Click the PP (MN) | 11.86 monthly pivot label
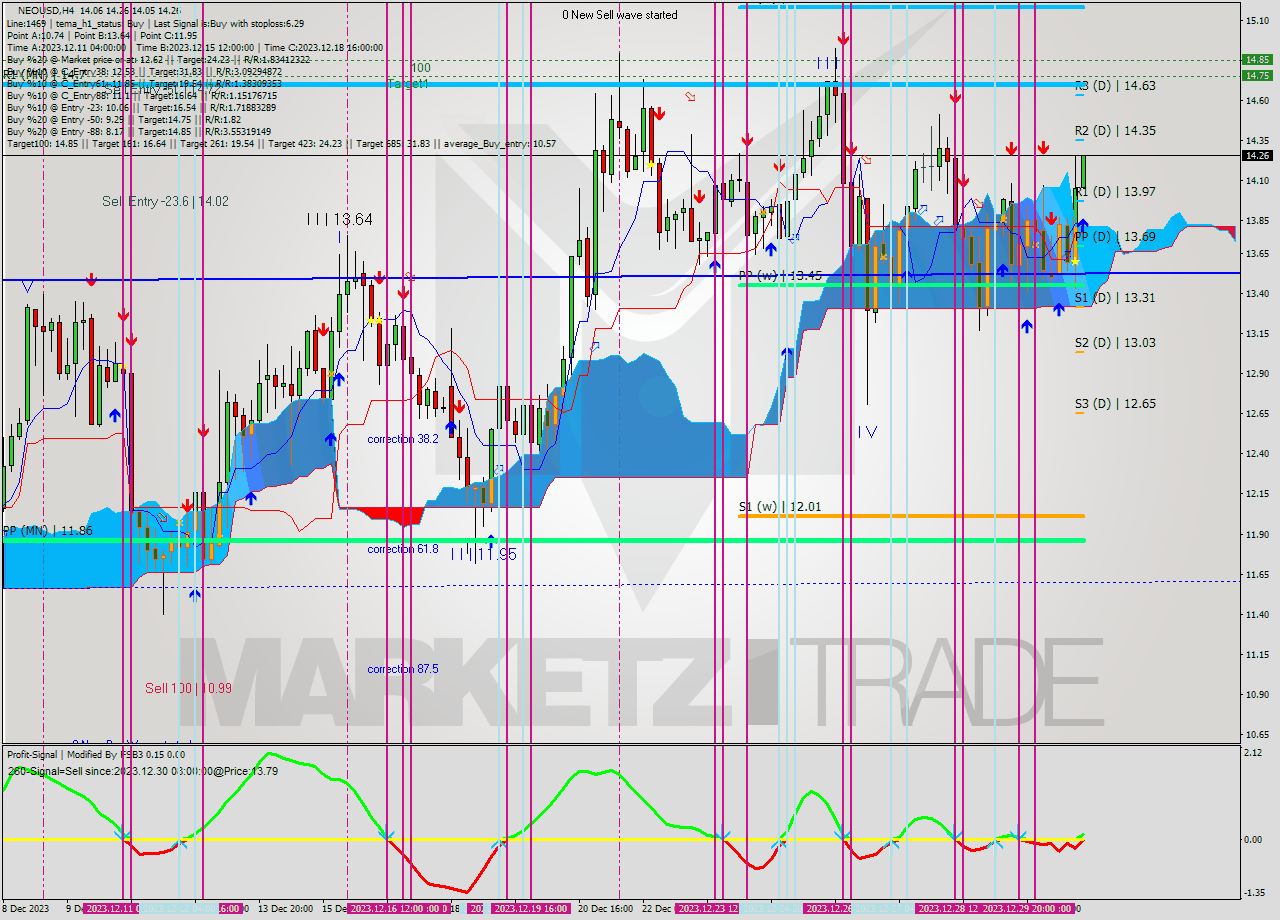 (47, 531)
